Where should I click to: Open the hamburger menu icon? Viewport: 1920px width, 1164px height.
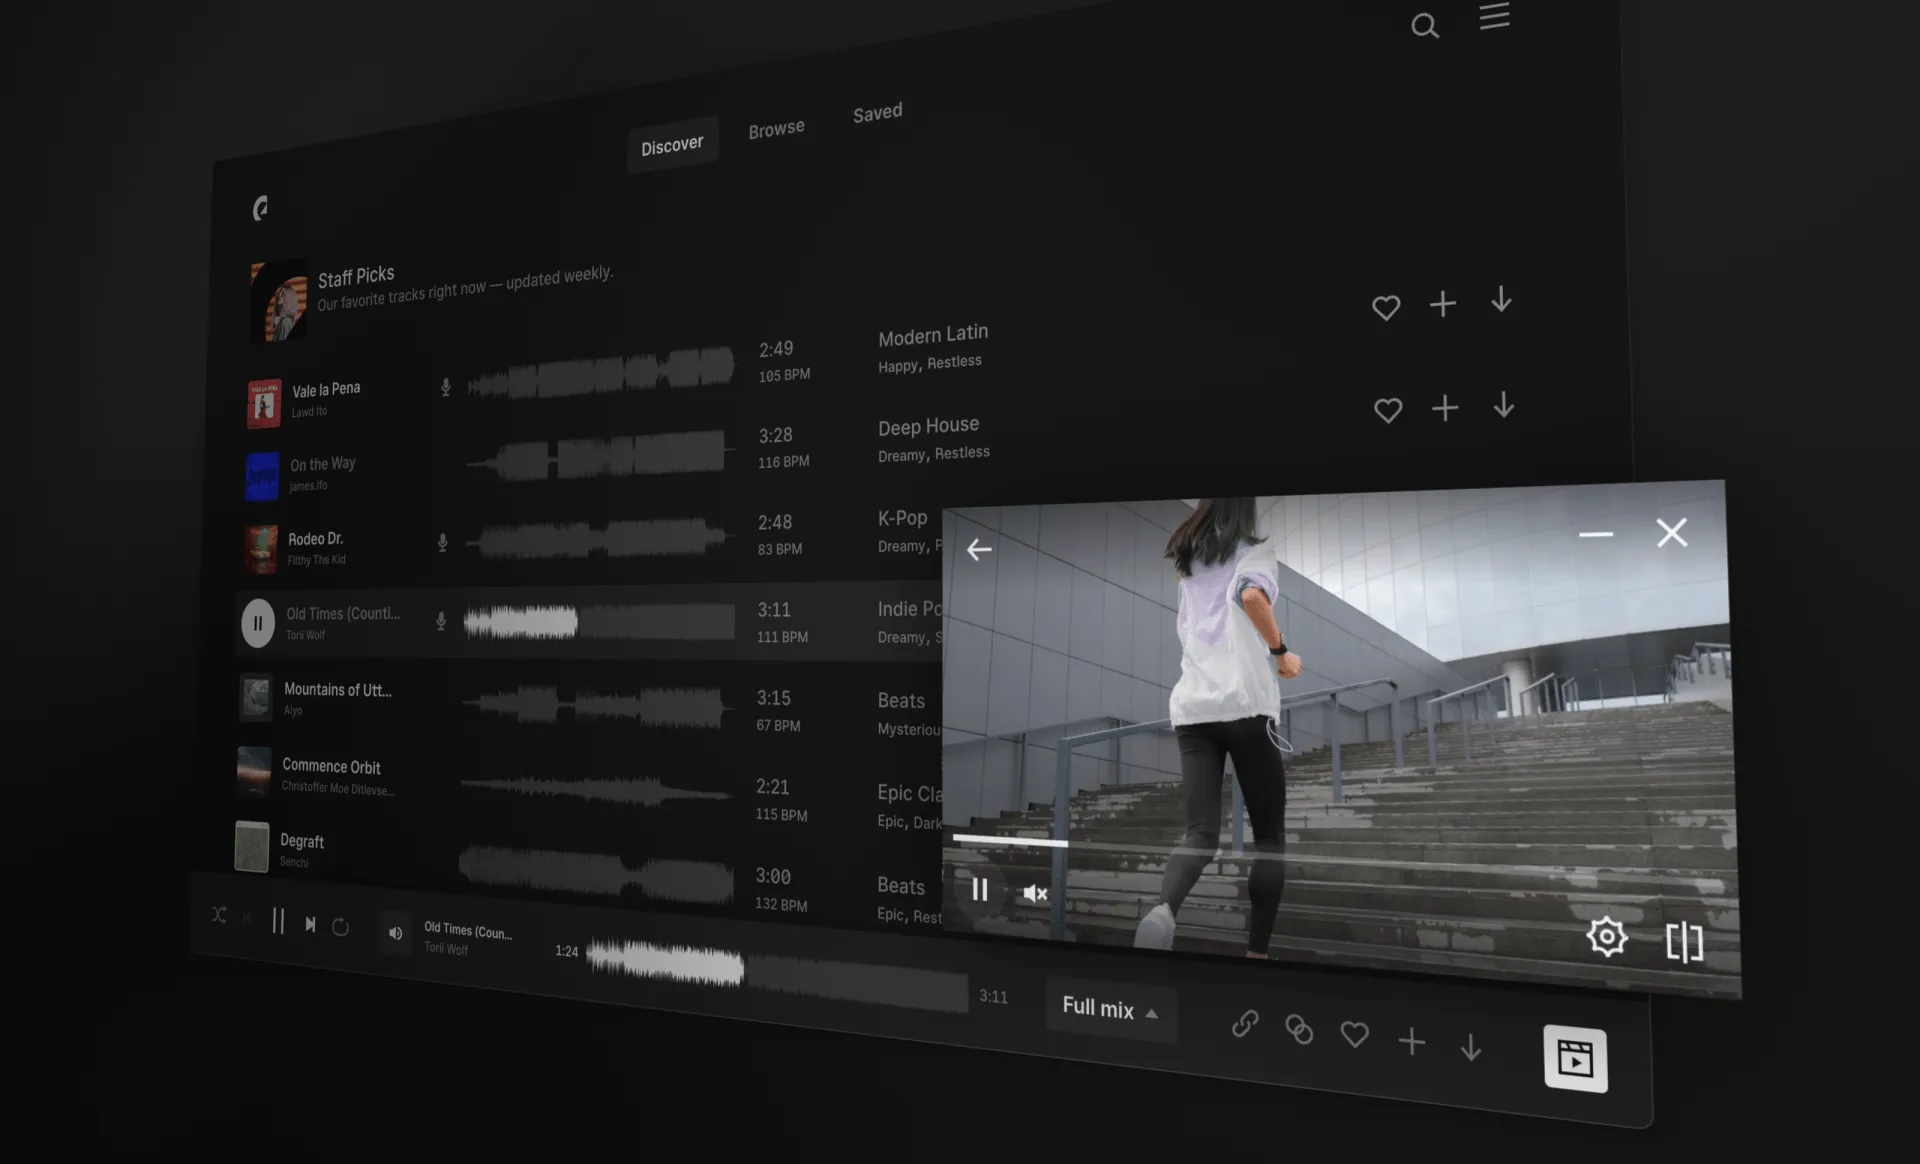coord(1494,16)
